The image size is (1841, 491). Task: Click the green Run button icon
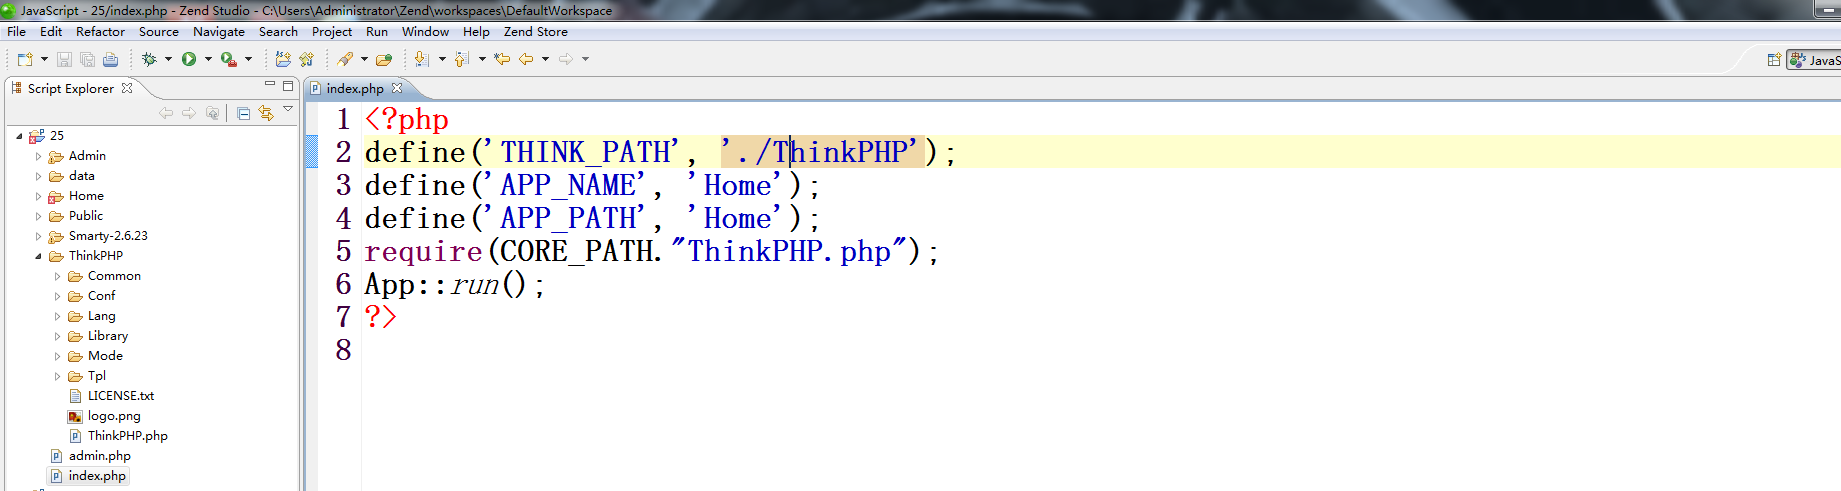coord(189,59)
